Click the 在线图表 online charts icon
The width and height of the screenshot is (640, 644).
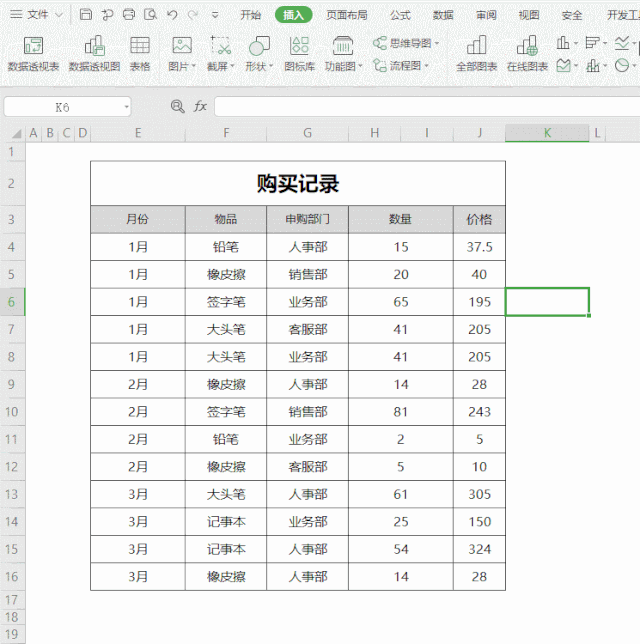point(527,53)
